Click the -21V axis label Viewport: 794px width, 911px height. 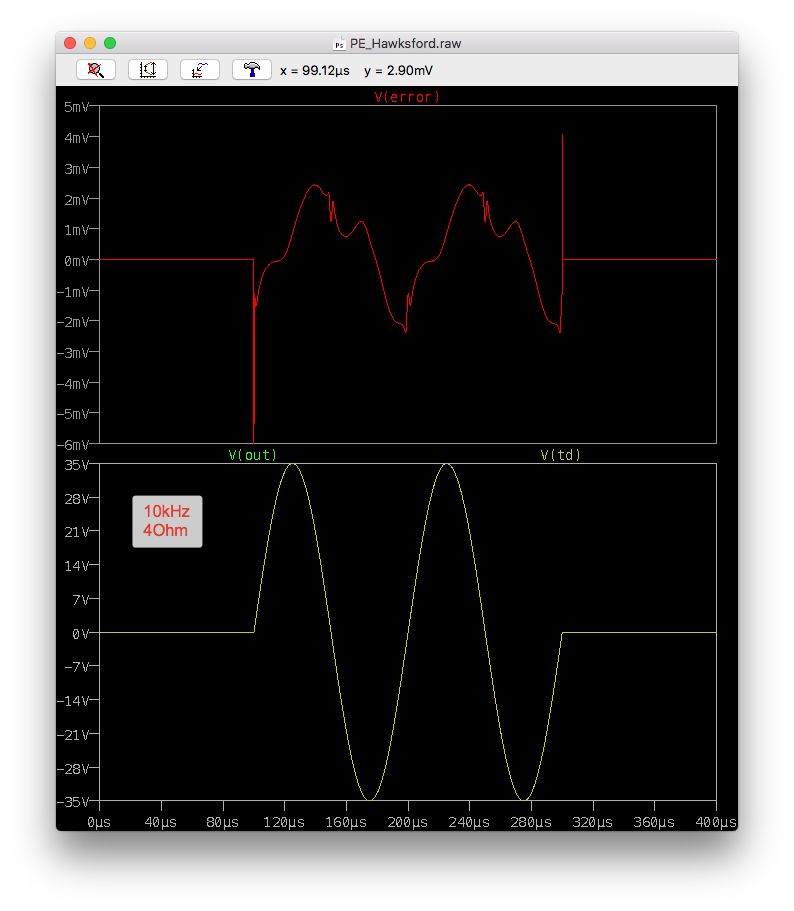click(x=73, y=735)
